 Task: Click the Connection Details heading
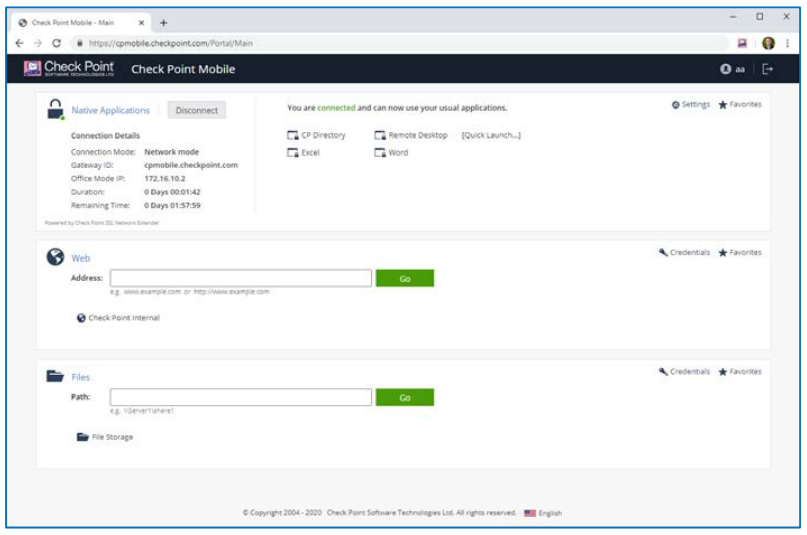(x=105, y=136)
